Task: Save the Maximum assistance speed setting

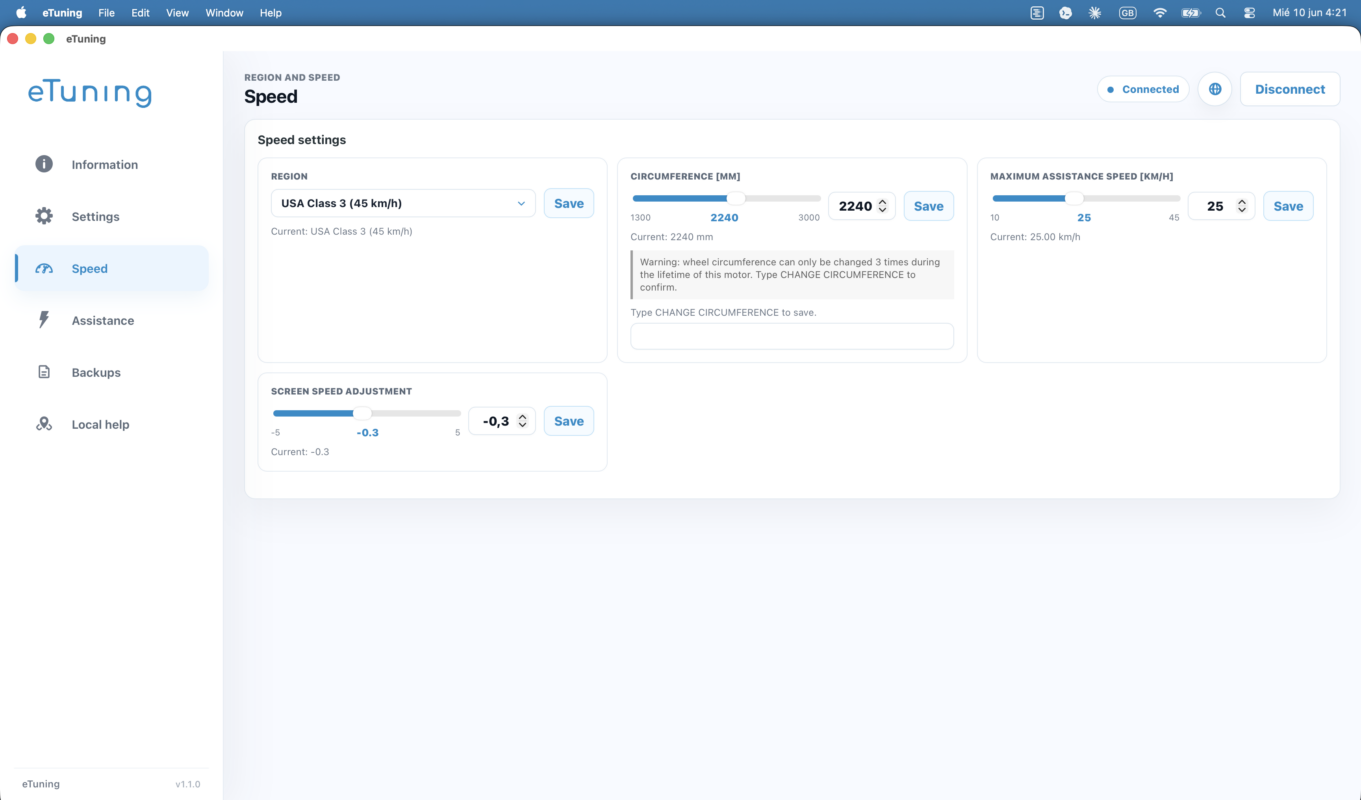Action: click(1288, 206)
